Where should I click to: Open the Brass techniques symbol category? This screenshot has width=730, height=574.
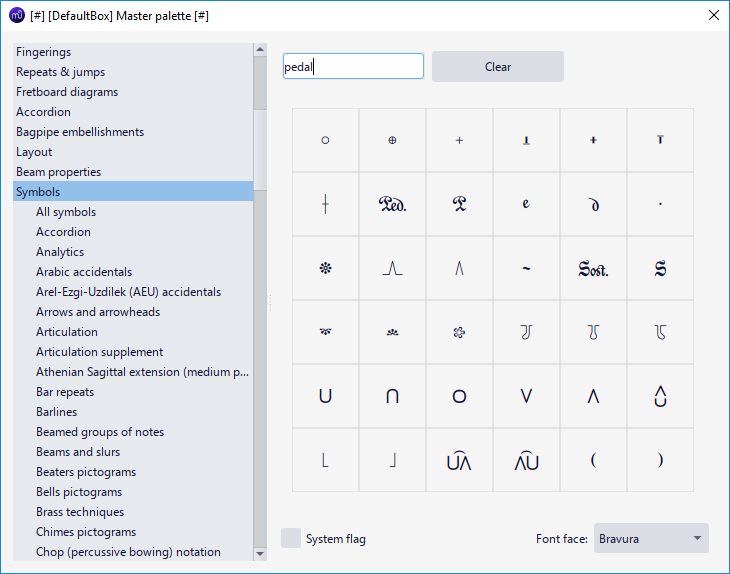[80, 512]
